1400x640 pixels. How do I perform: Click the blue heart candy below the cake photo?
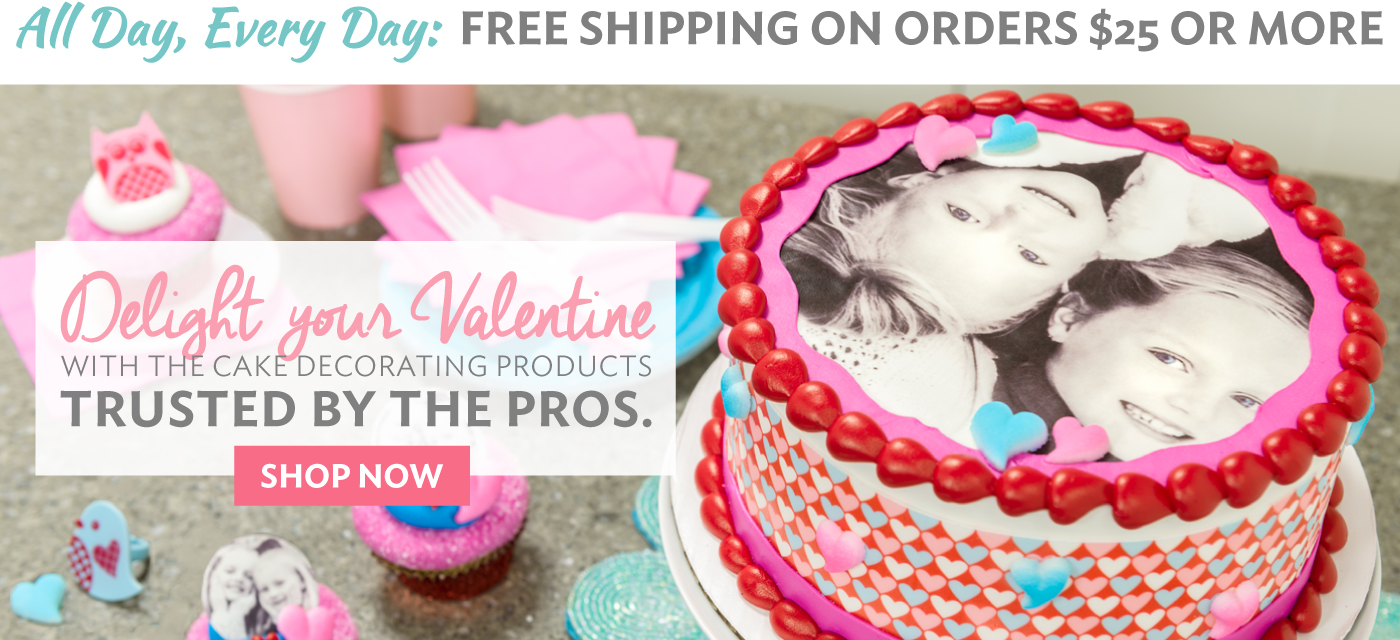pyautogui.click(x=1008, y=434)
